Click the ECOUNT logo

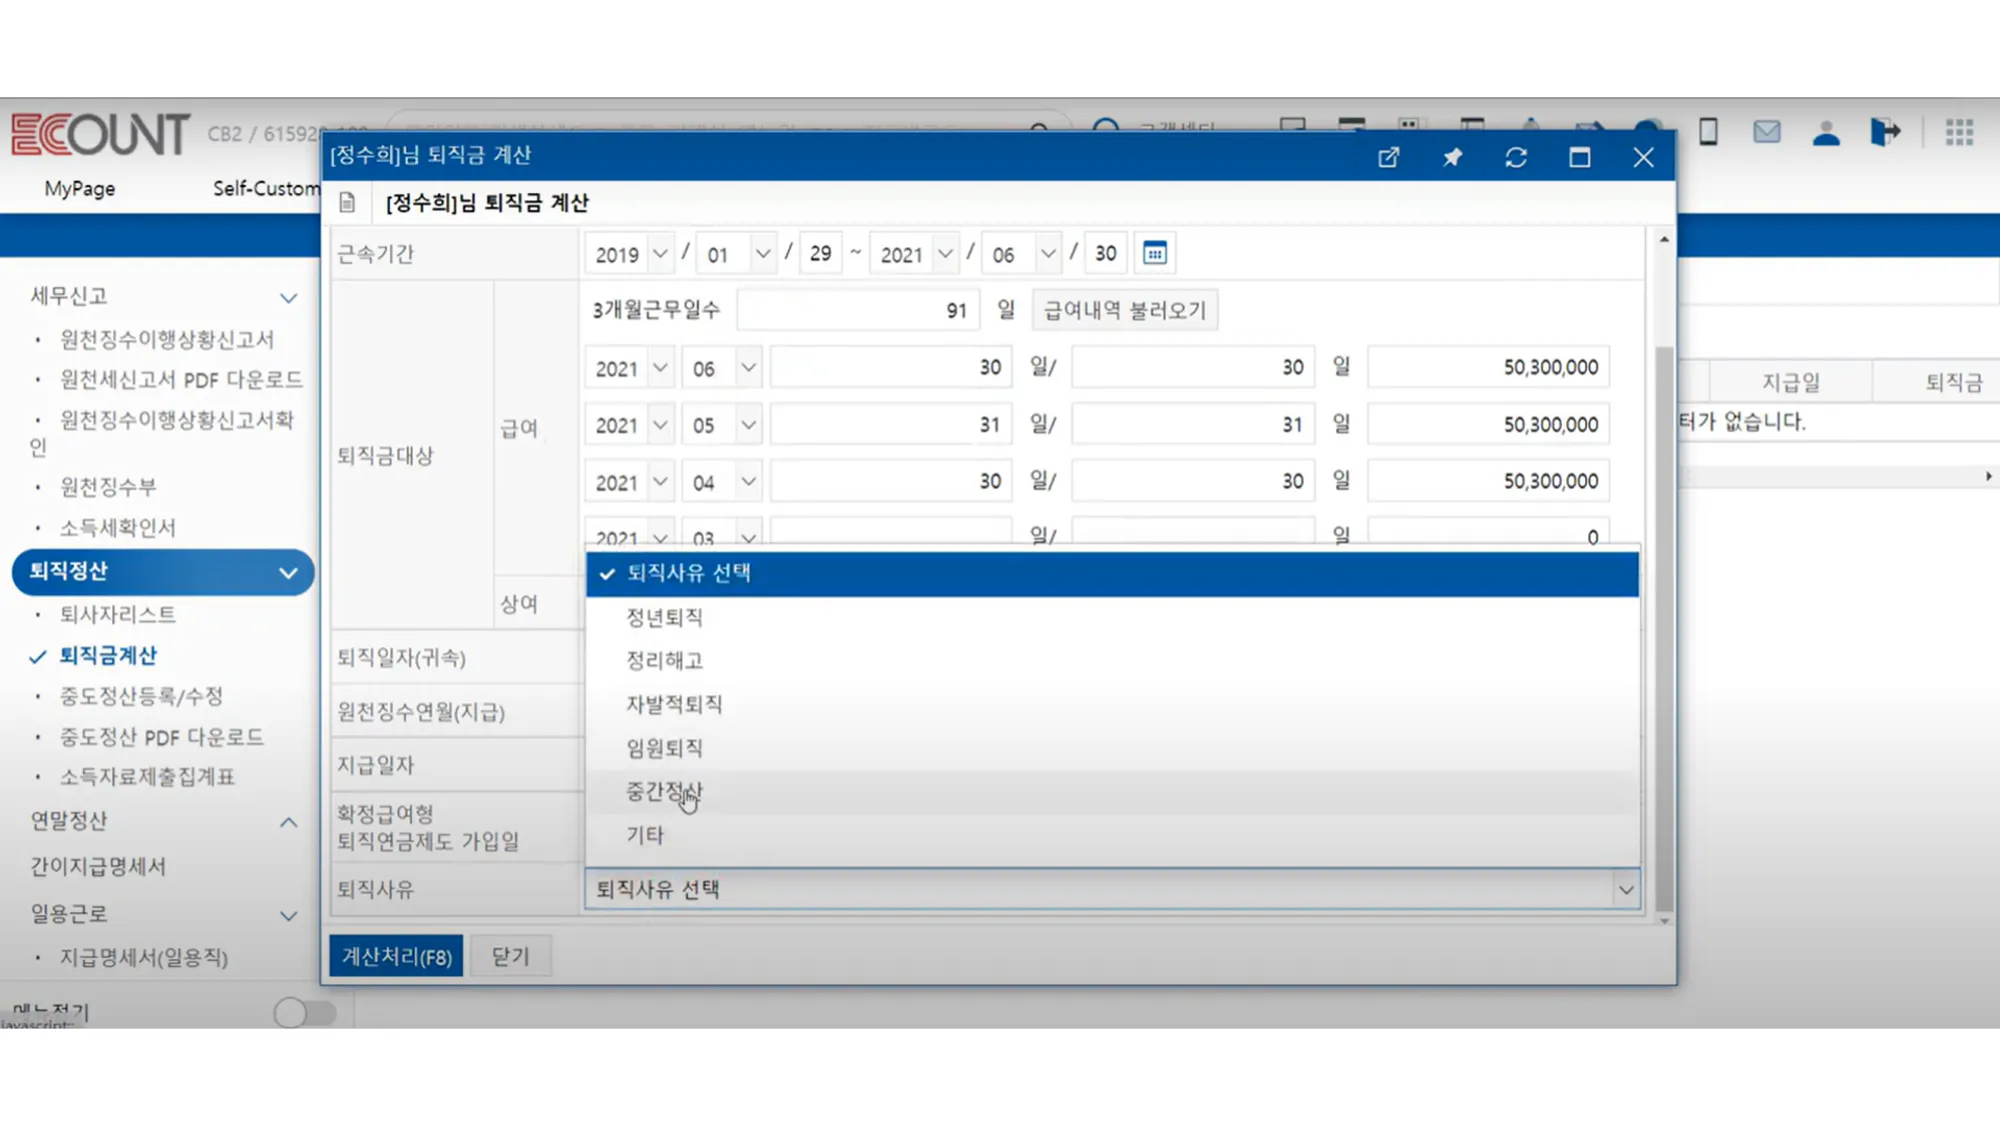(99, 134)
